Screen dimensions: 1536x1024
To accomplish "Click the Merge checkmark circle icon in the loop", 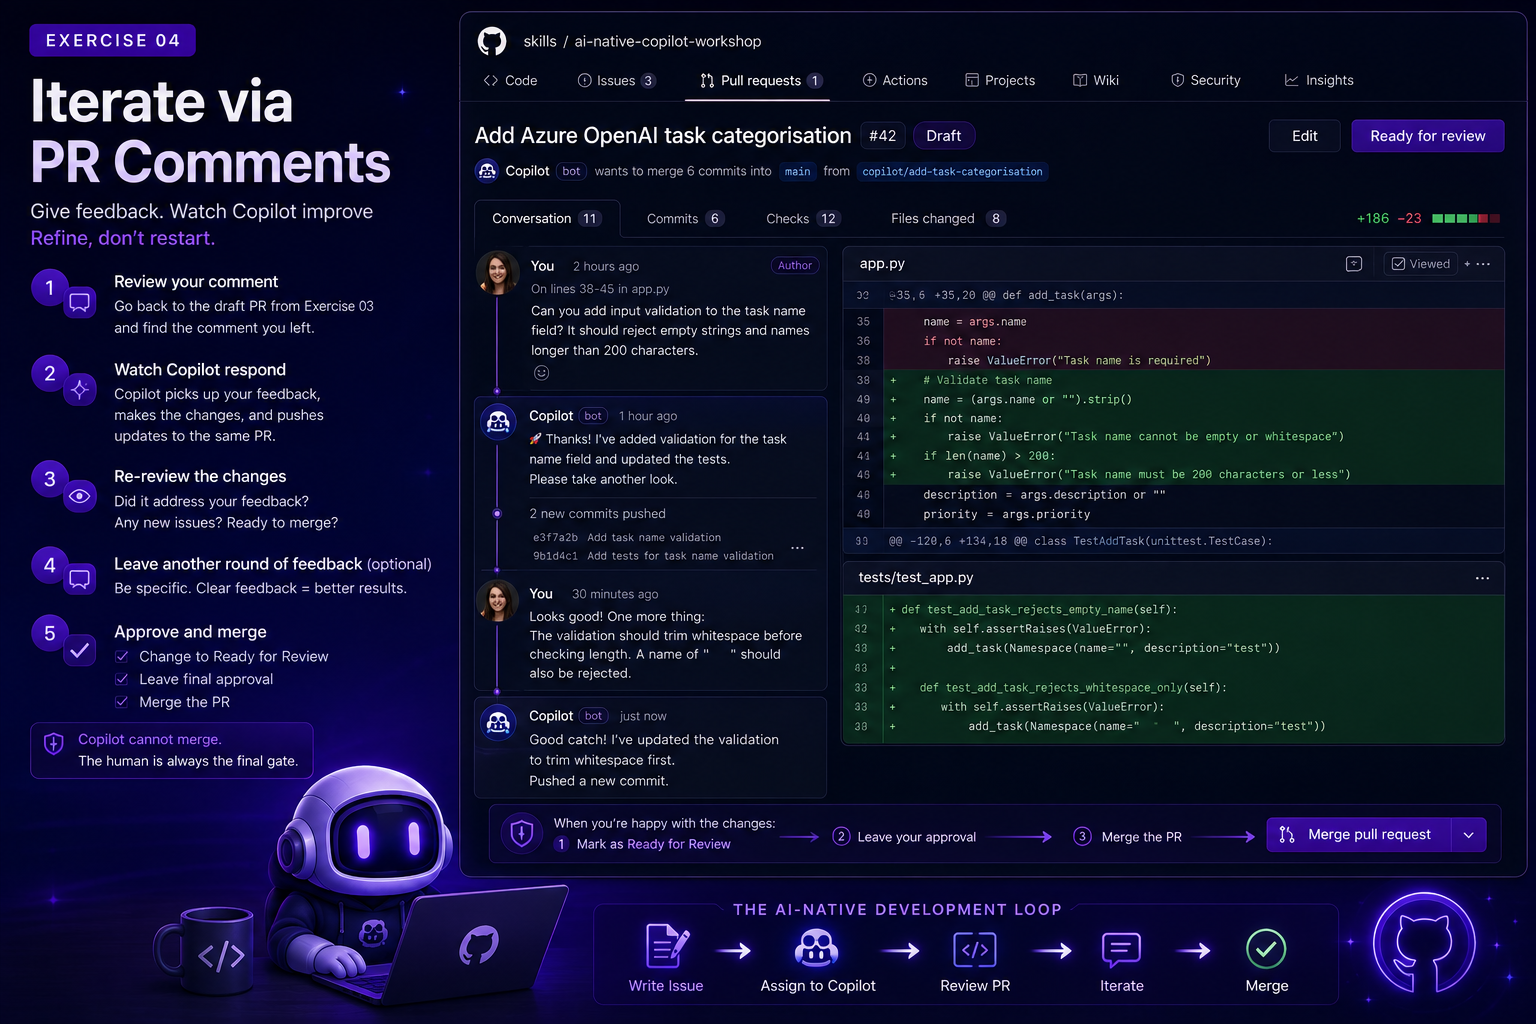I will click(1266, 949).
